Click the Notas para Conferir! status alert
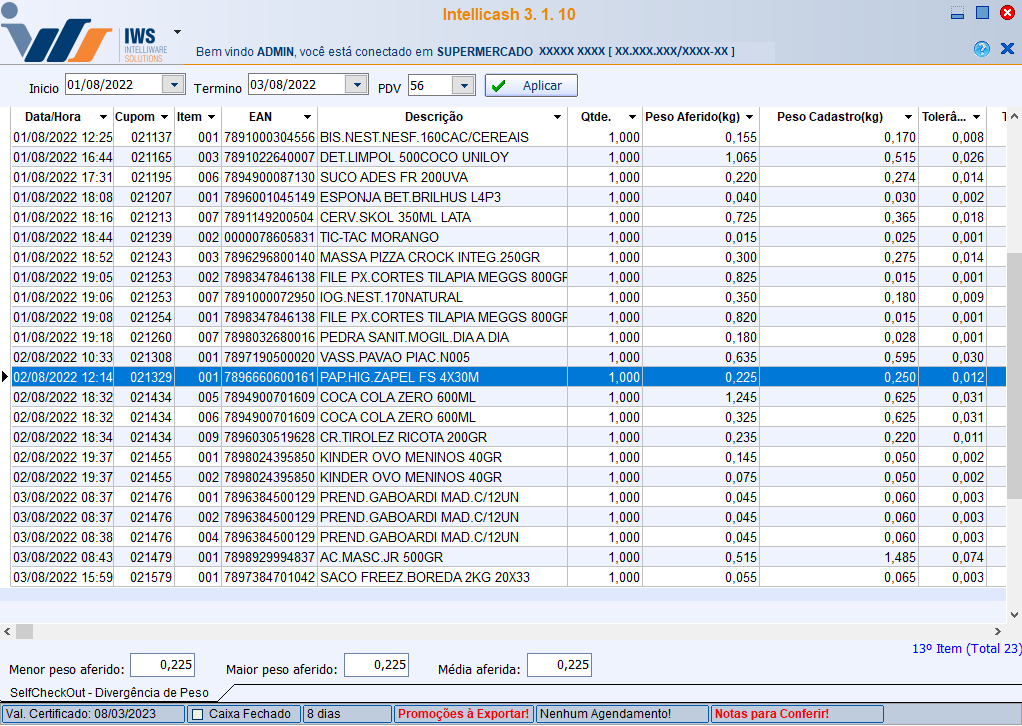 [x=771, y=714]
